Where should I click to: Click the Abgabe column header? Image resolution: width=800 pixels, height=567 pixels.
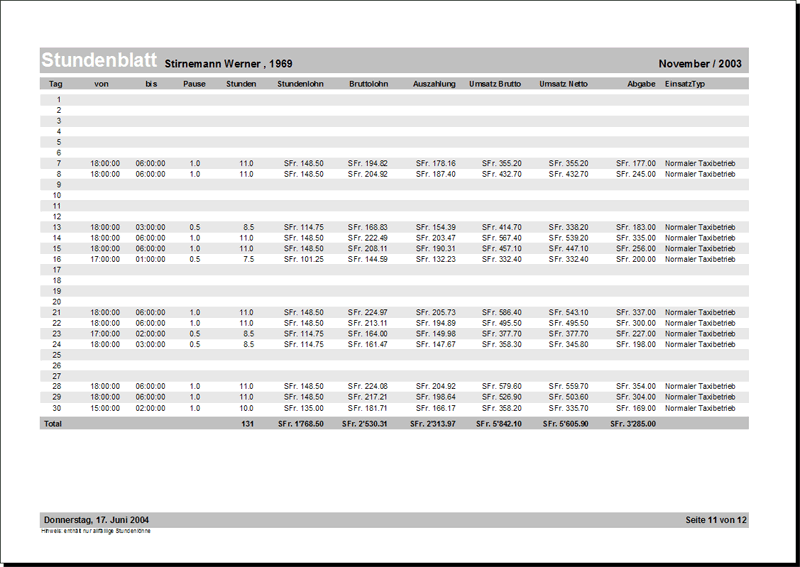[x=641, y=84]
